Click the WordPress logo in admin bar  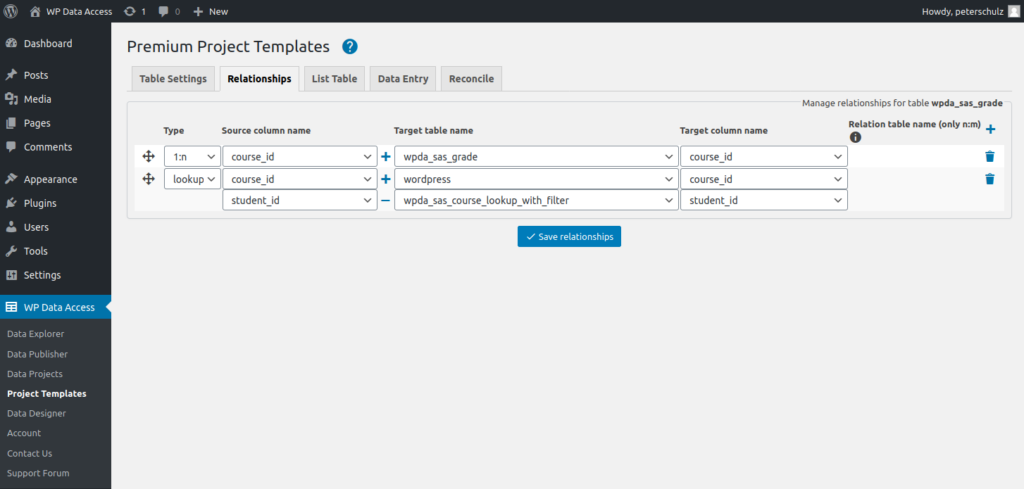11,11
